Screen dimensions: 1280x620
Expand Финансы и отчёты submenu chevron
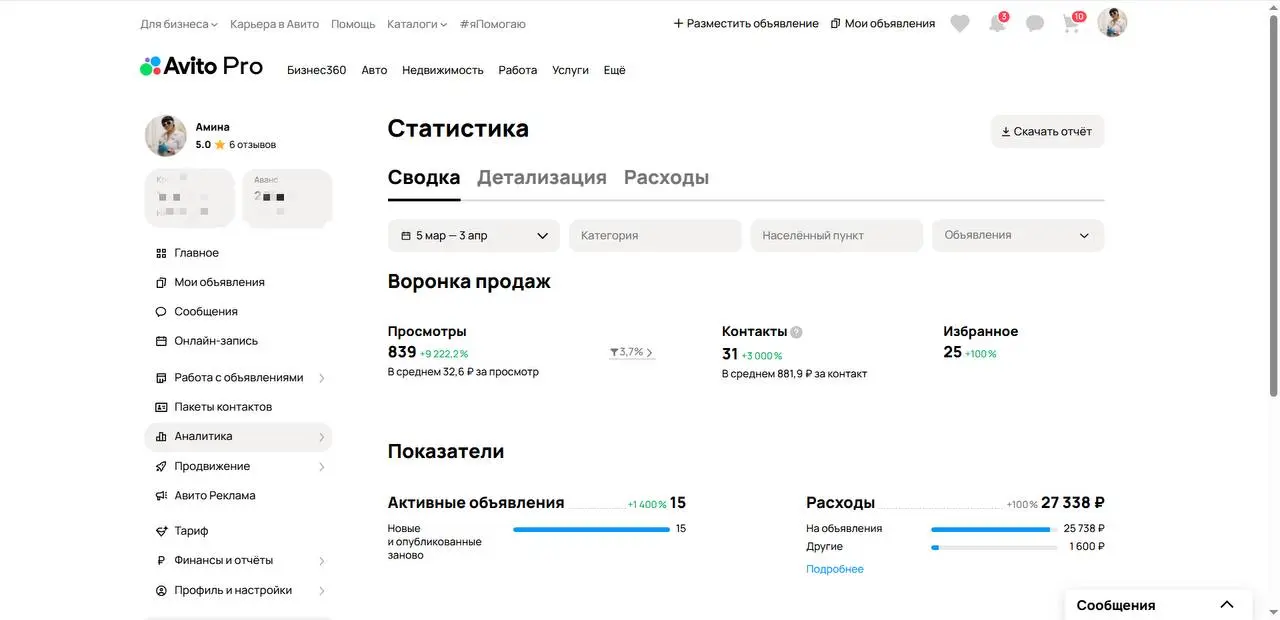(x=321, y=561)
